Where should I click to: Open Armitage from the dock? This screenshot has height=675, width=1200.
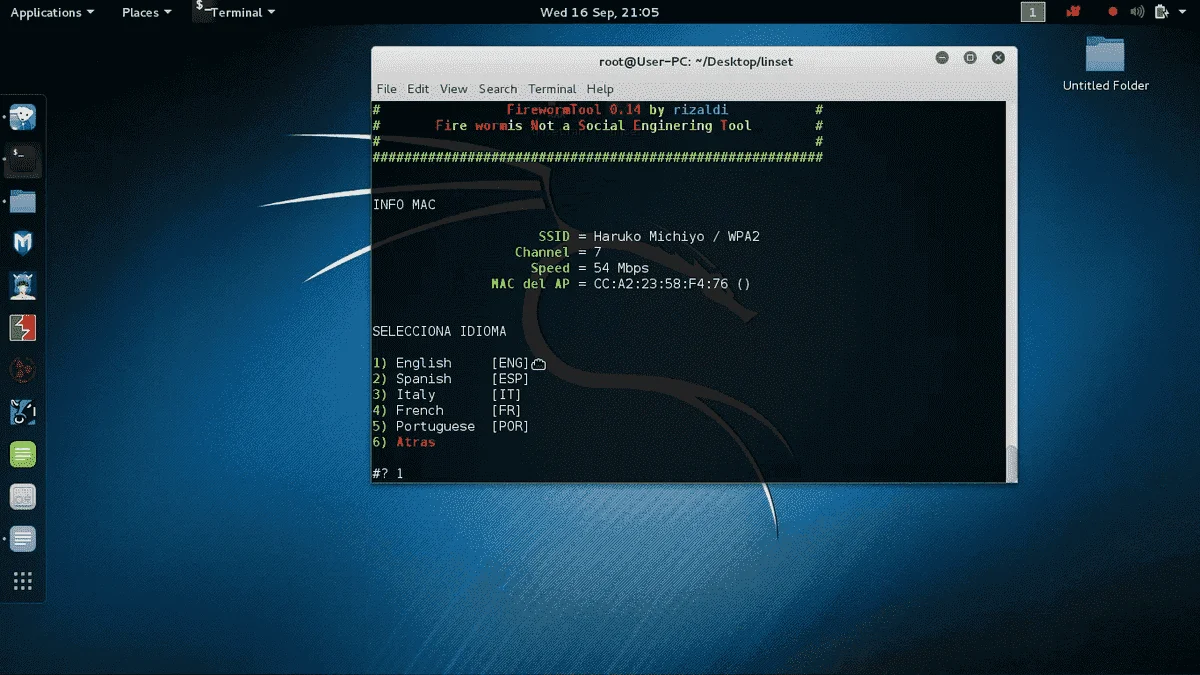click(x=23, y=286)
